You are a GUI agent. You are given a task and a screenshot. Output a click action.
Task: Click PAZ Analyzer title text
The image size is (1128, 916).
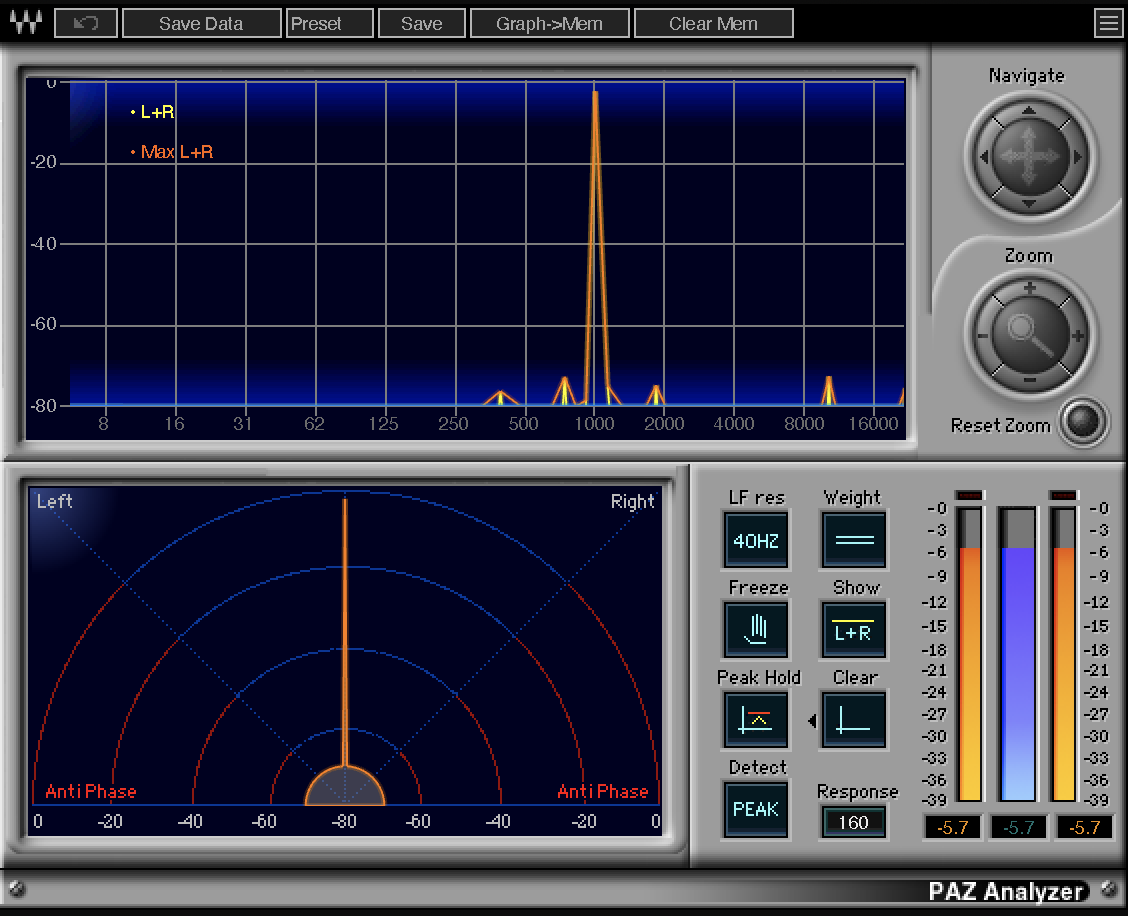(1006, 892)
